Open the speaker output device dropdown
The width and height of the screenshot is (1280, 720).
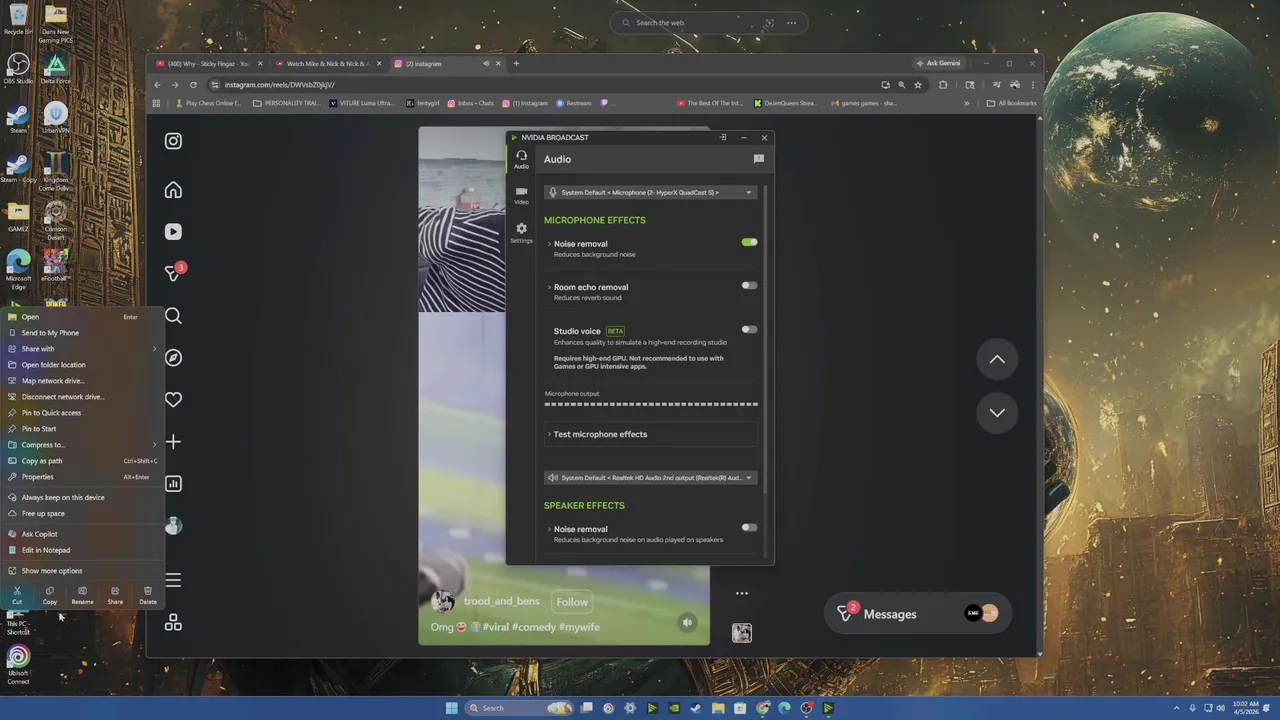pos(651,478)
